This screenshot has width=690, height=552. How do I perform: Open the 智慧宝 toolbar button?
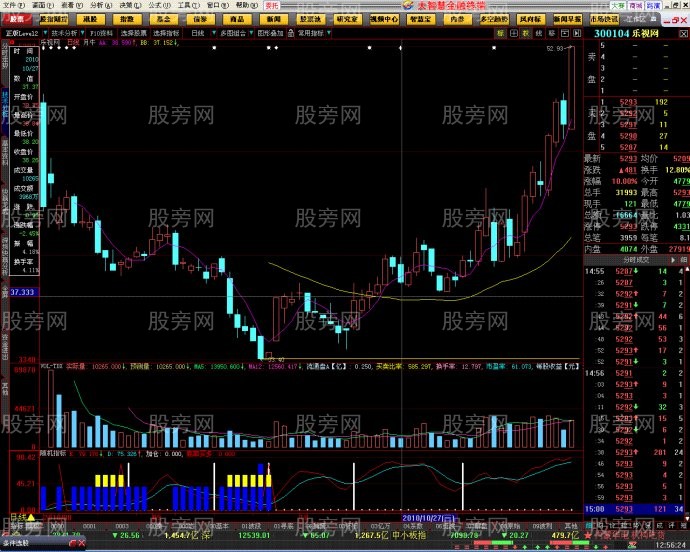[x=420, y=19]
